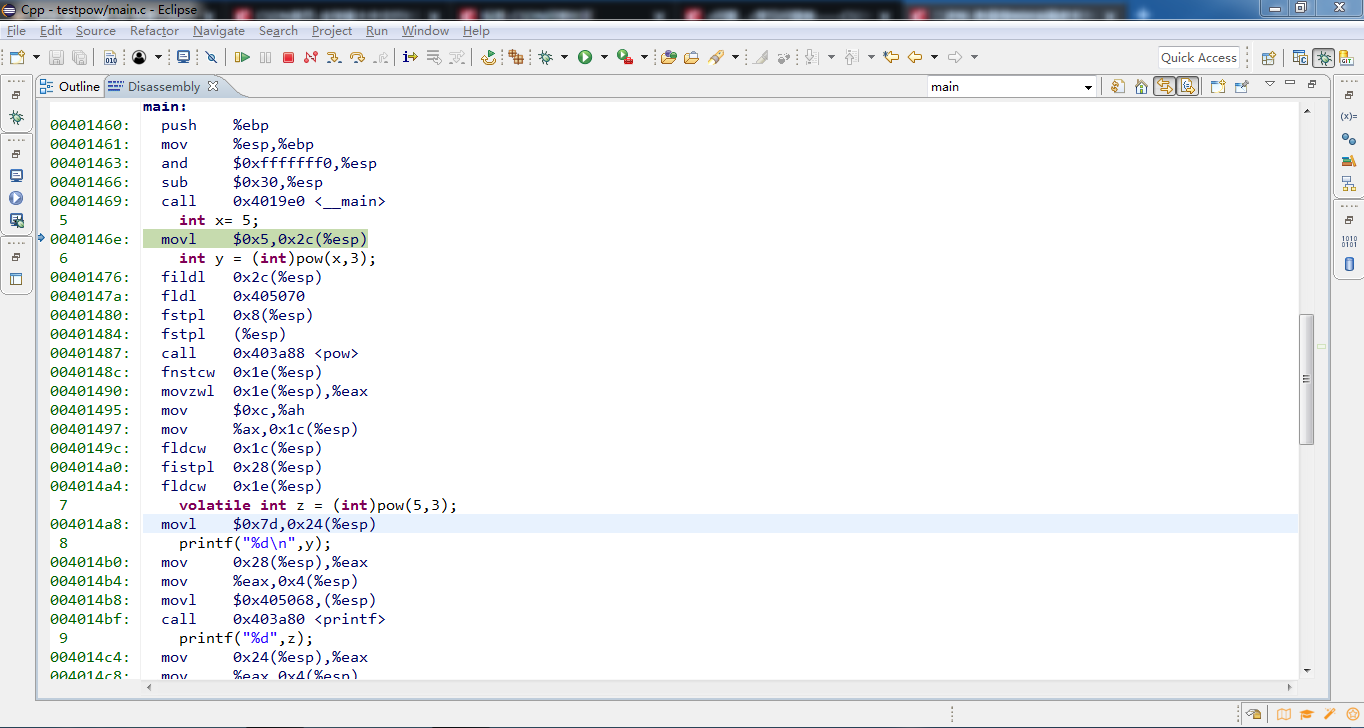Click the star What's New status icon
This screenshot has height=728, width=1364.
(x=1352, y=714)
